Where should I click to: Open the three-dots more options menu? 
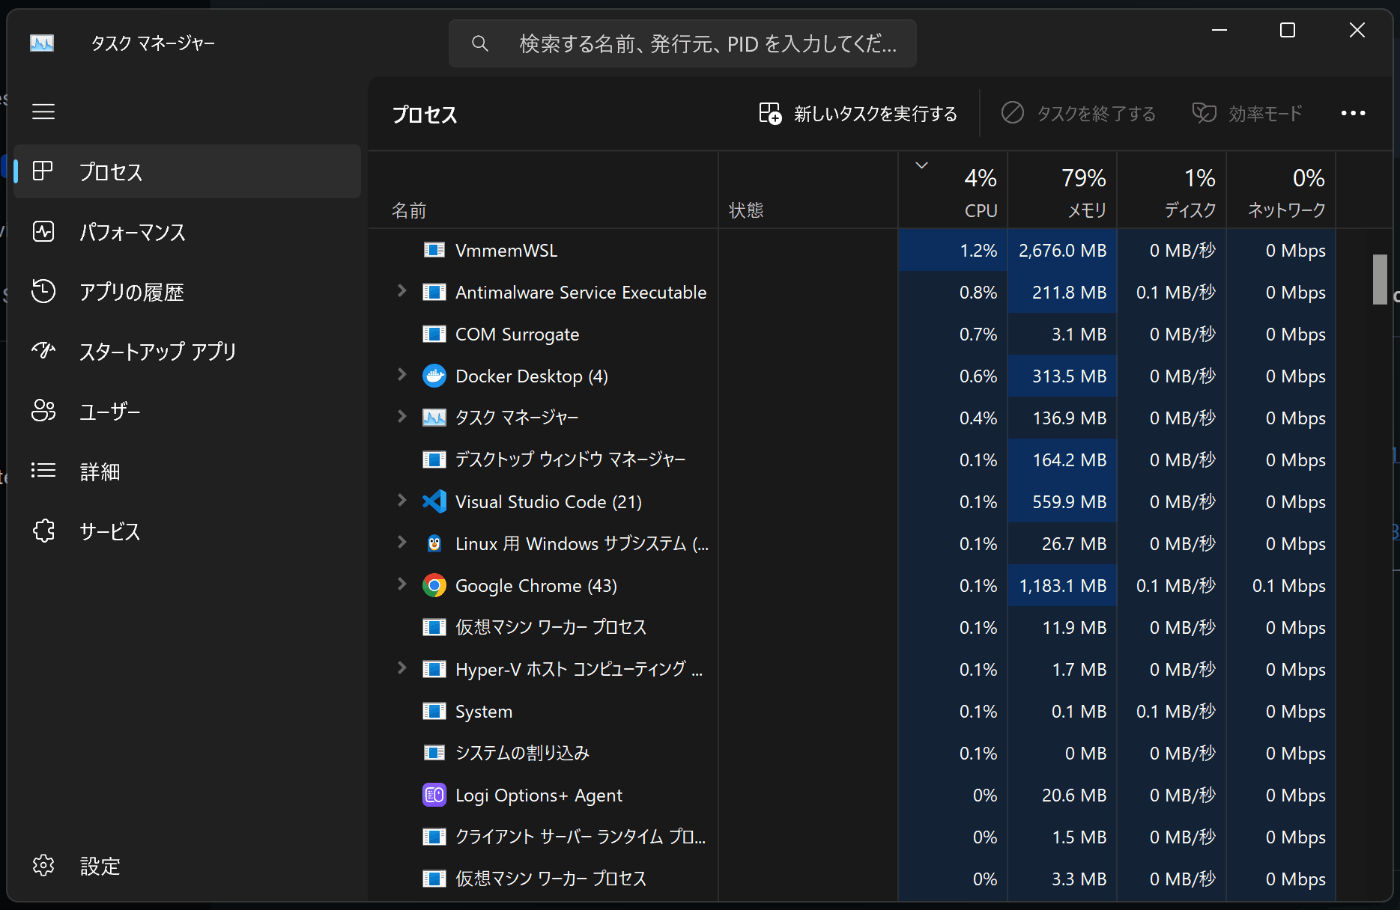(x=1353, y=114)
